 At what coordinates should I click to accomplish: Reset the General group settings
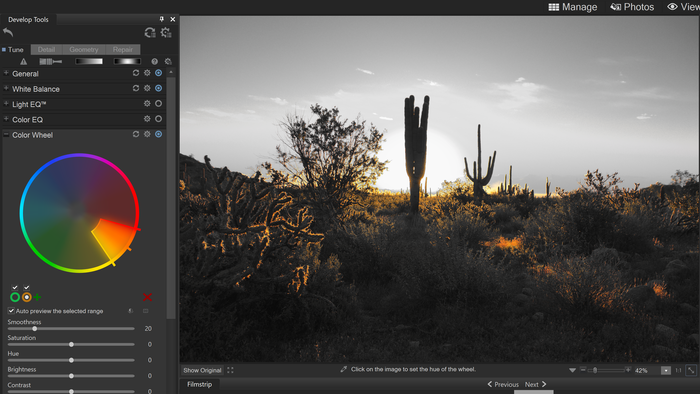pyautogui.click(x=136, y=73)
